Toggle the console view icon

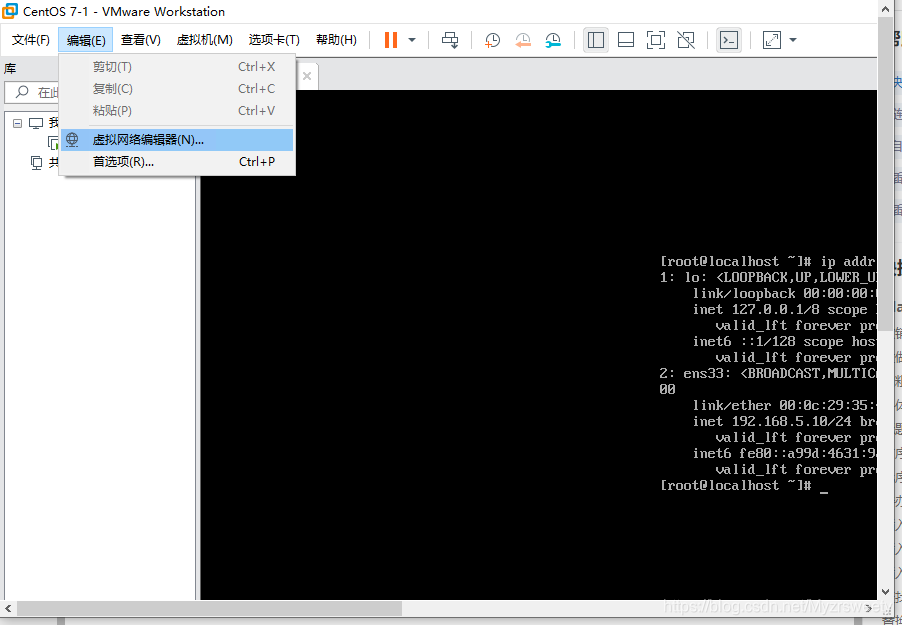pyautogui.click(x=729, y=40)
